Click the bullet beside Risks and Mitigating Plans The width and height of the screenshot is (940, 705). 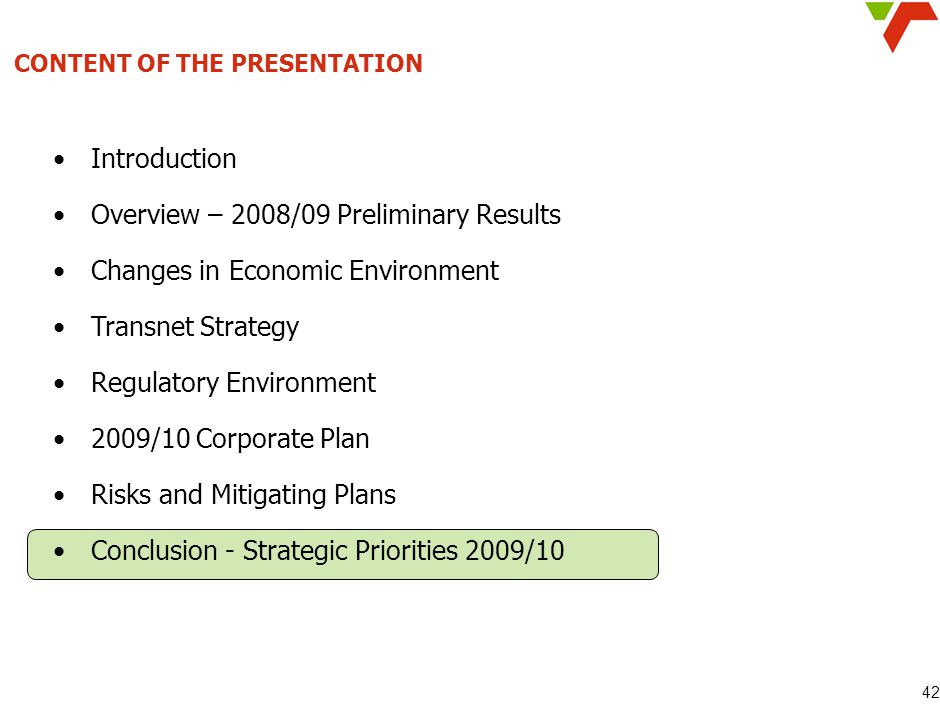pos(59,496)
